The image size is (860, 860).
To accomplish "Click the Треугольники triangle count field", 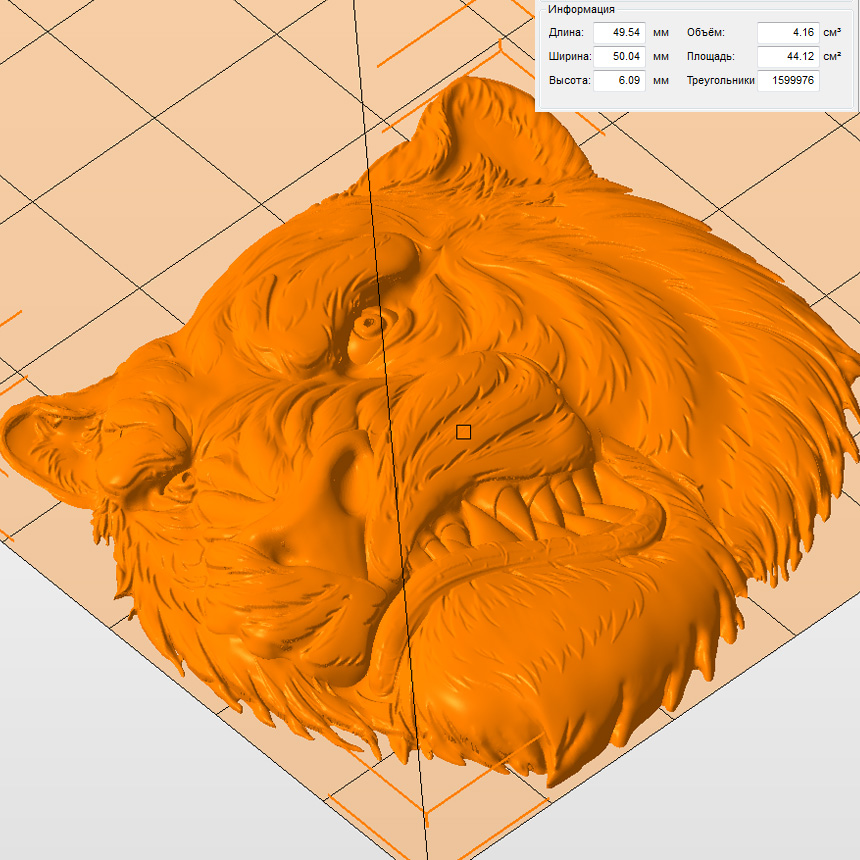I will pos(788,80).
